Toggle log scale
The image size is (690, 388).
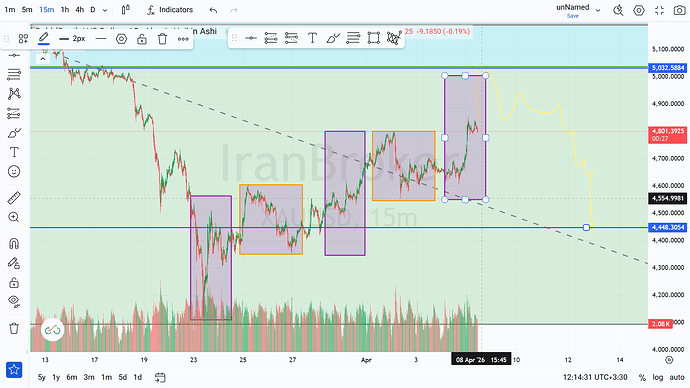(658, 377)
